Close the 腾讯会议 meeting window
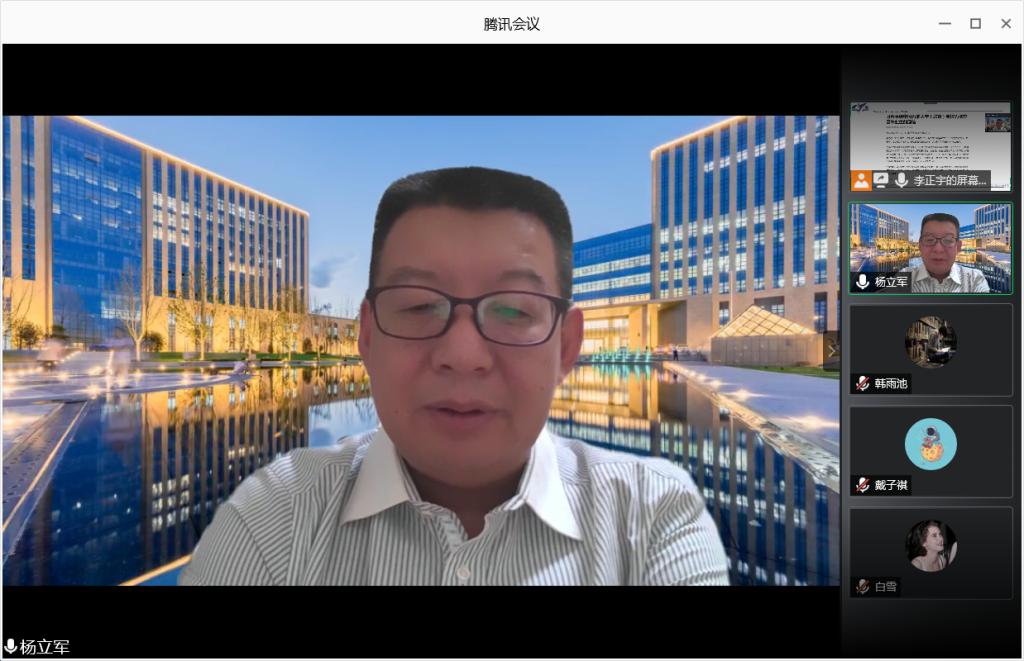Image resolution: width=1024 pixels, height=661 pixels. 1006,24
